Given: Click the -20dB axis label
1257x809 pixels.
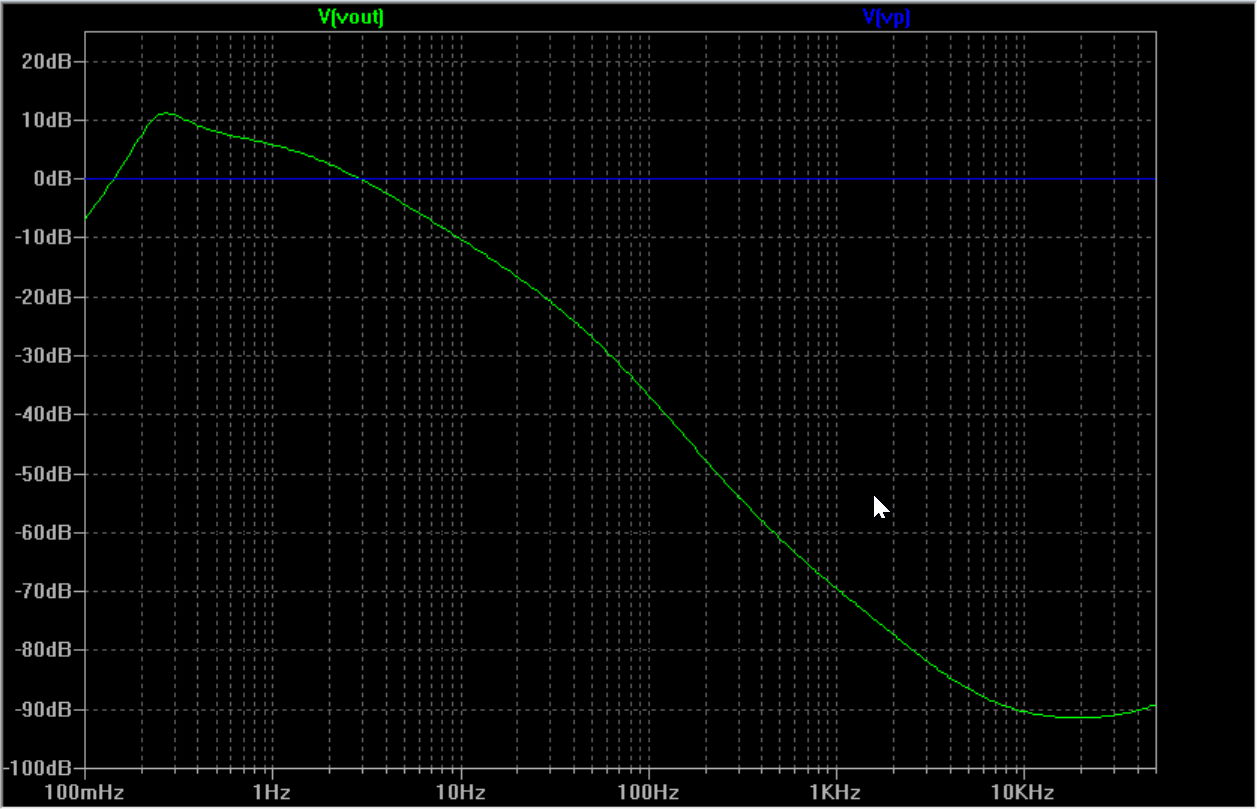Looking at the screenshot, I should click(41, 297).
